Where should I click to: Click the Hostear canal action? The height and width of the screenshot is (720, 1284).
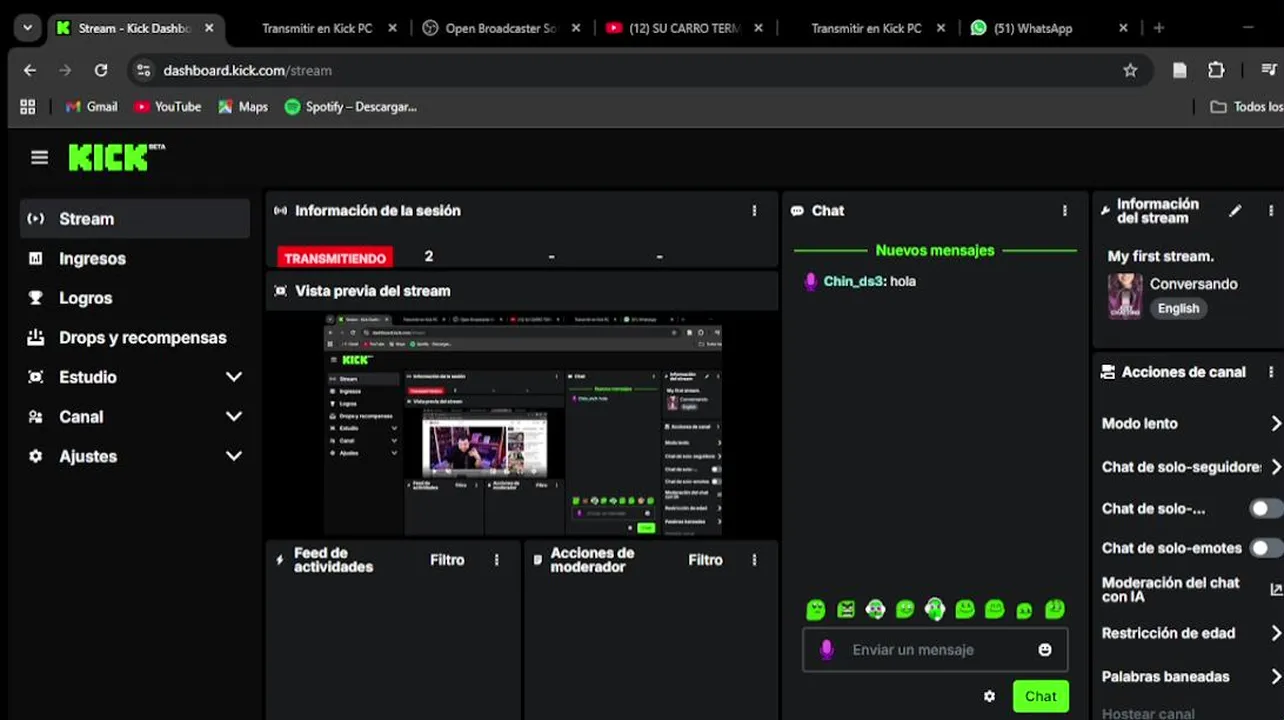pos(1148,714)
